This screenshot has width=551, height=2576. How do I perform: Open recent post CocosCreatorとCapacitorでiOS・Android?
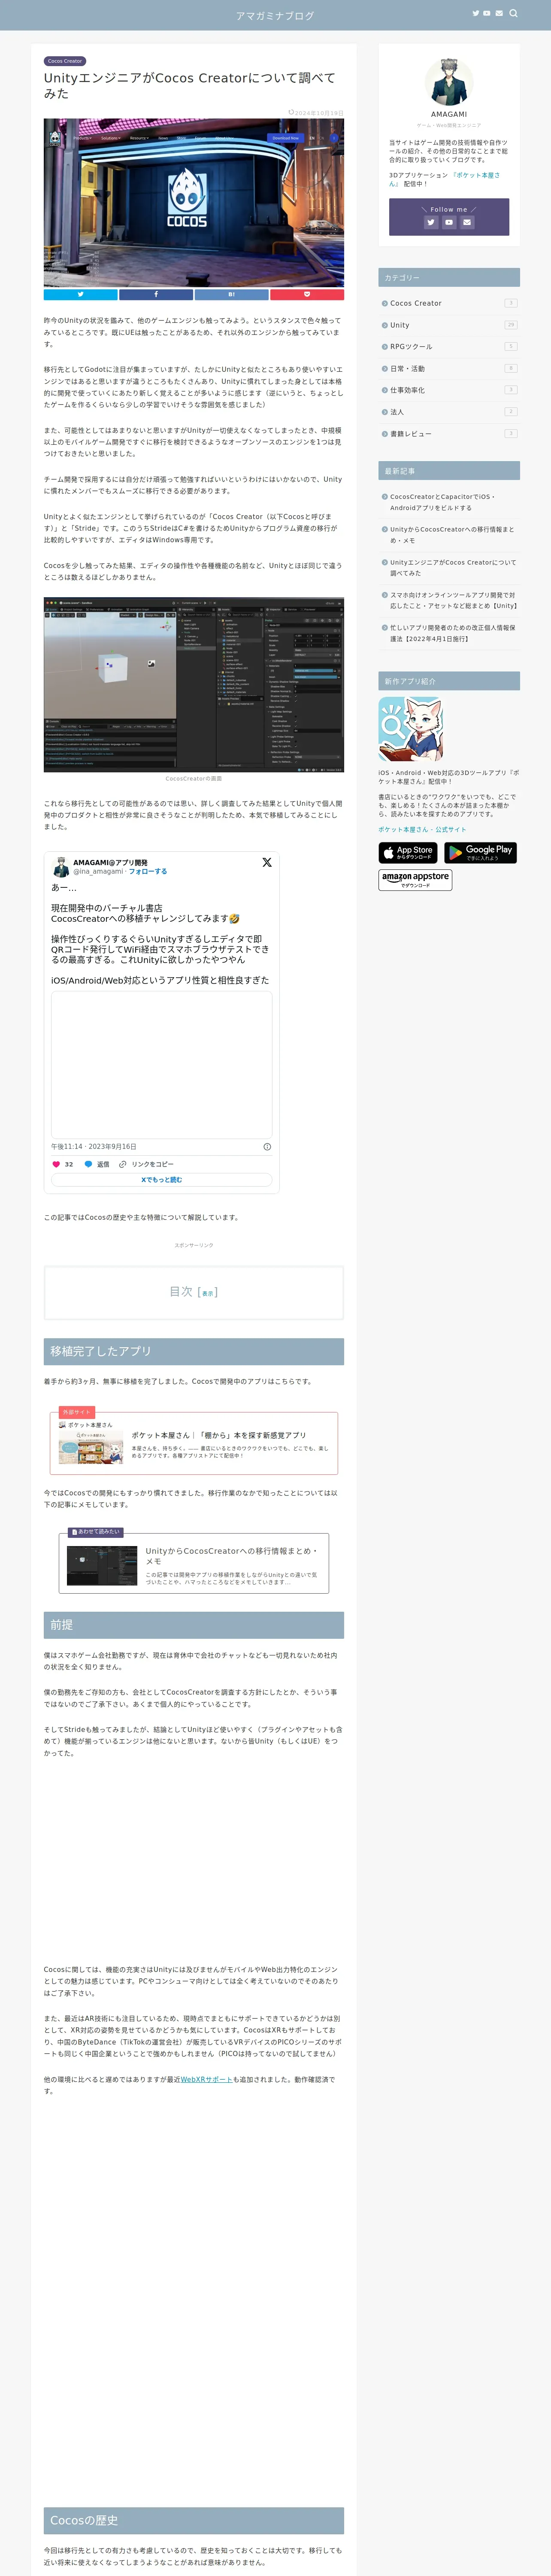pos(449,502)
